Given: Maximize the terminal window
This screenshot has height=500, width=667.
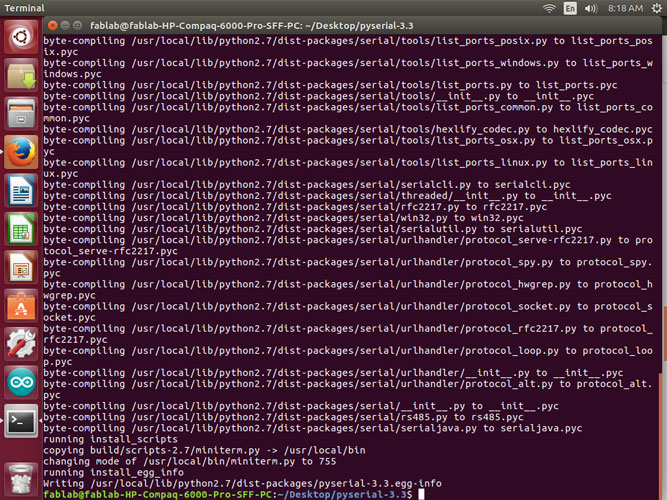Looking at the screenshot, I should coord(77,26).
